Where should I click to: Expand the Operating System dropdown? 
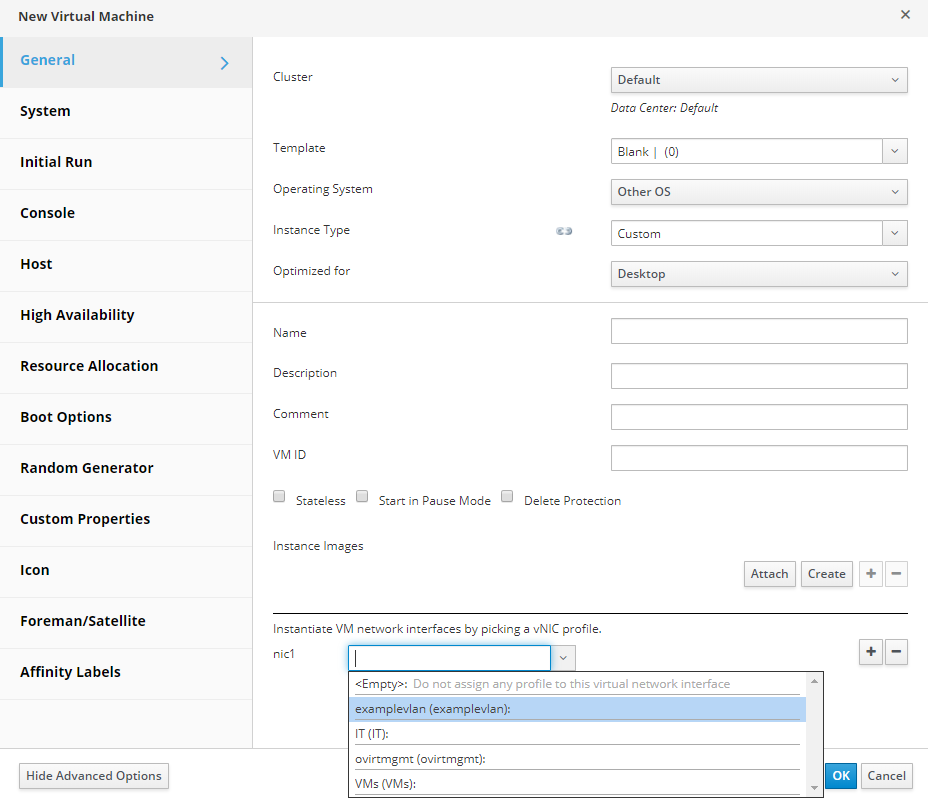[x=758, y=192]
